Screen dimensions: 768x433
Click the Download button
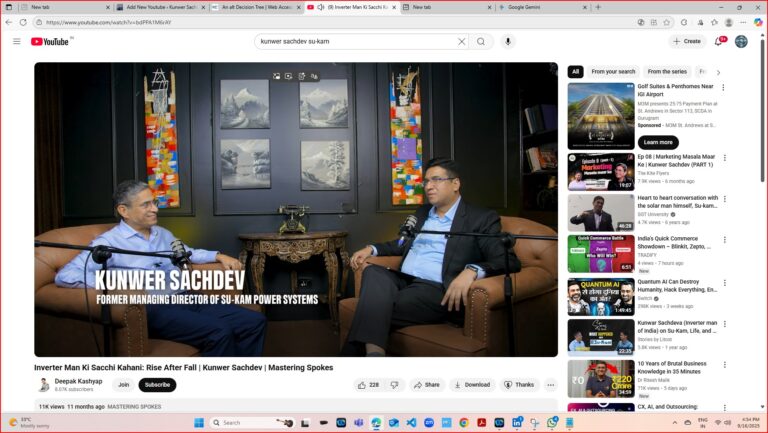472,385
